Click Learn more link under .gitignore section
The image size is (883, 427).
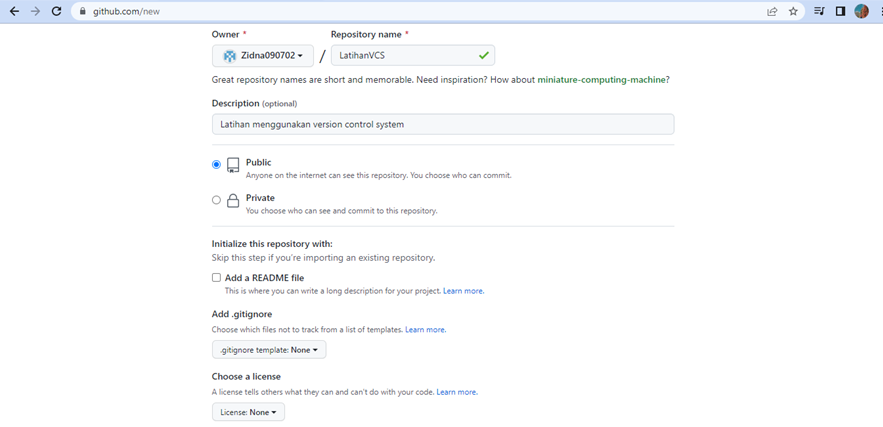pos(426,330)
